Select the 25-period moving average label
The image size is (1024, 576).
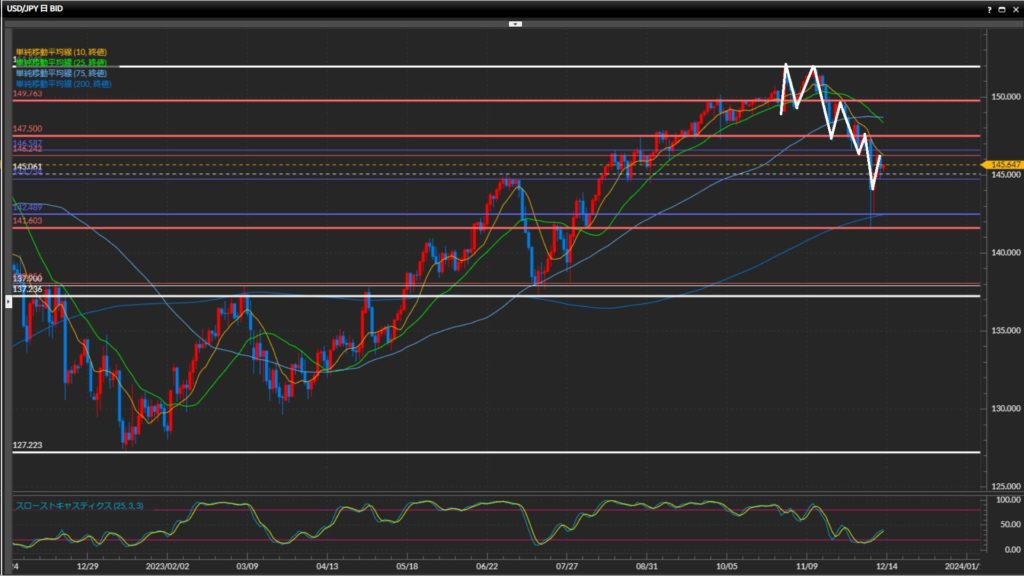[60, 62]
